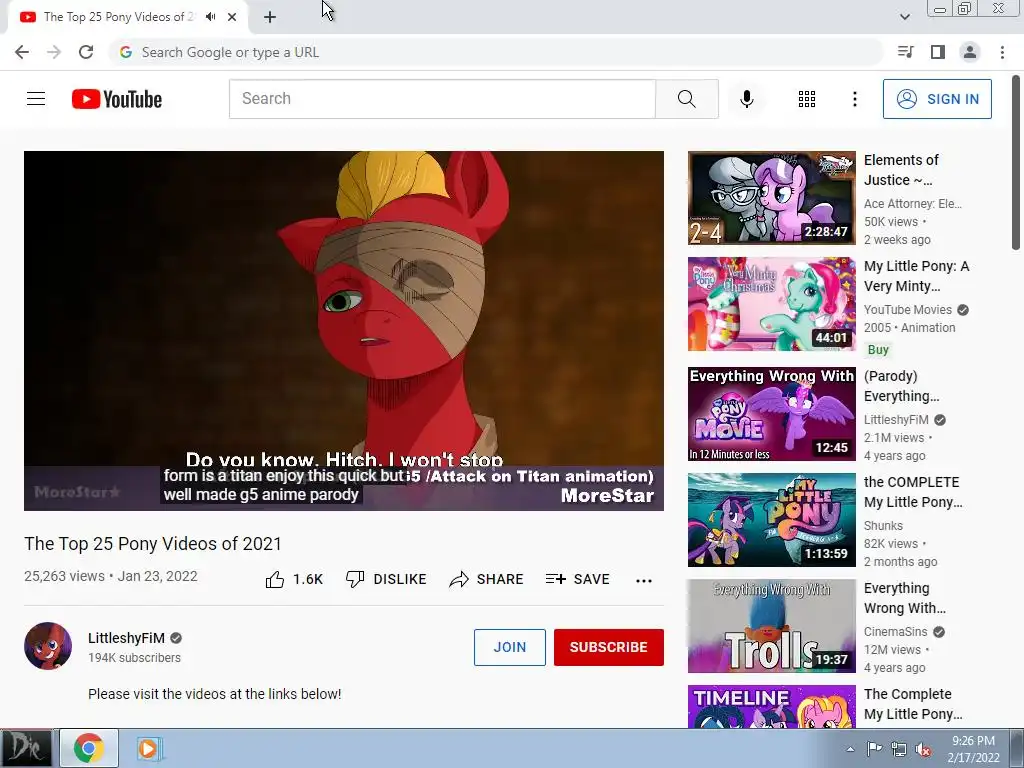Screen dimensions: 1024x768
Task: Click title '(Parody) Everything...'
Action: coord(901,386)
